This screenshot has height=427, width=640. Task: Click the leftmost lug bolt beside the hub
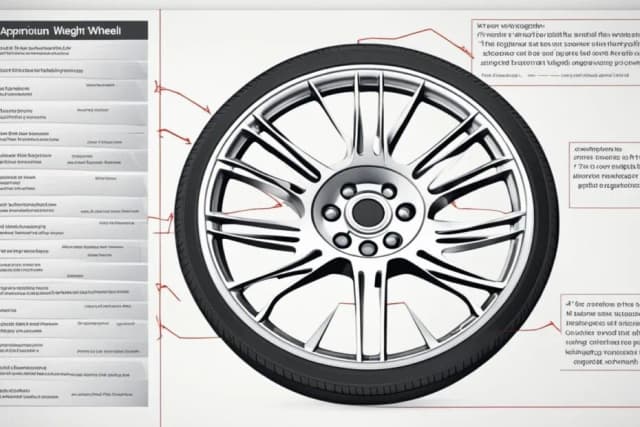click(331, 212)
